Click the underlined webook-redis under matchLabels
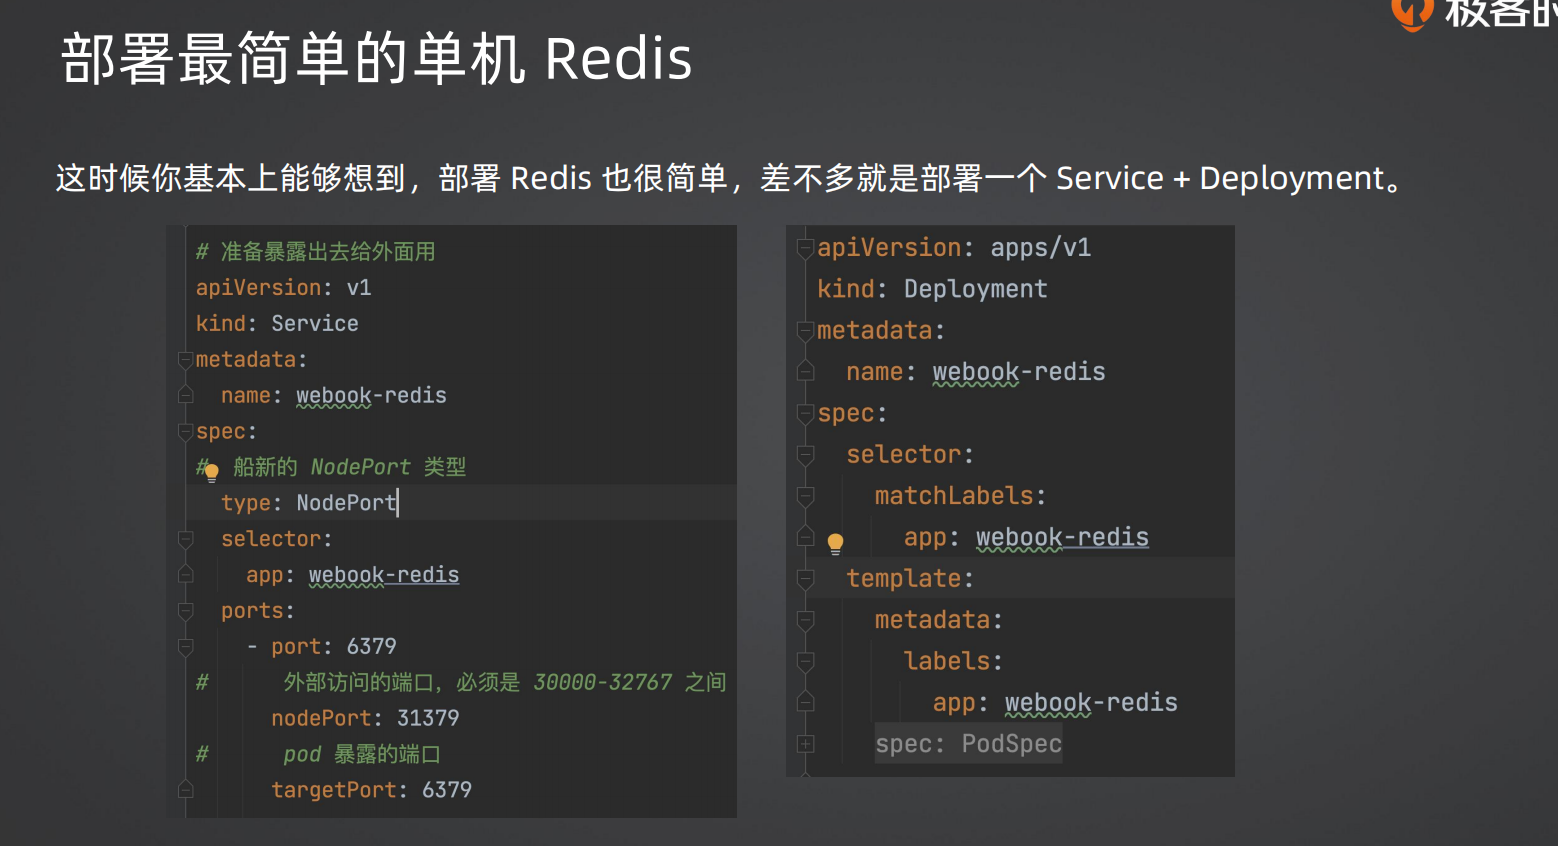The height and width of the screenshot is (846, 1558). click(1062, 538)
